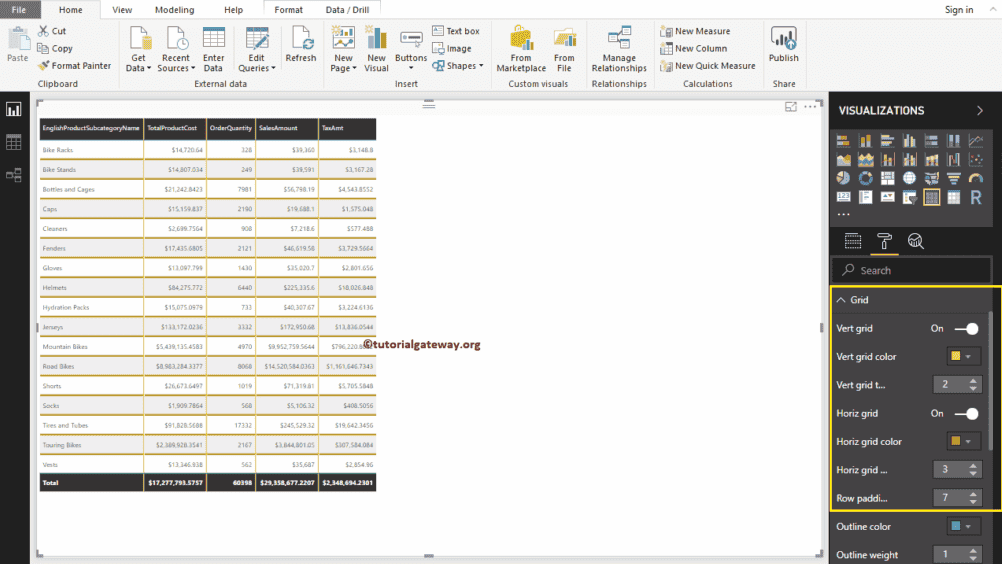
Task: Select the pie chart visual
Action: [844, 178]
